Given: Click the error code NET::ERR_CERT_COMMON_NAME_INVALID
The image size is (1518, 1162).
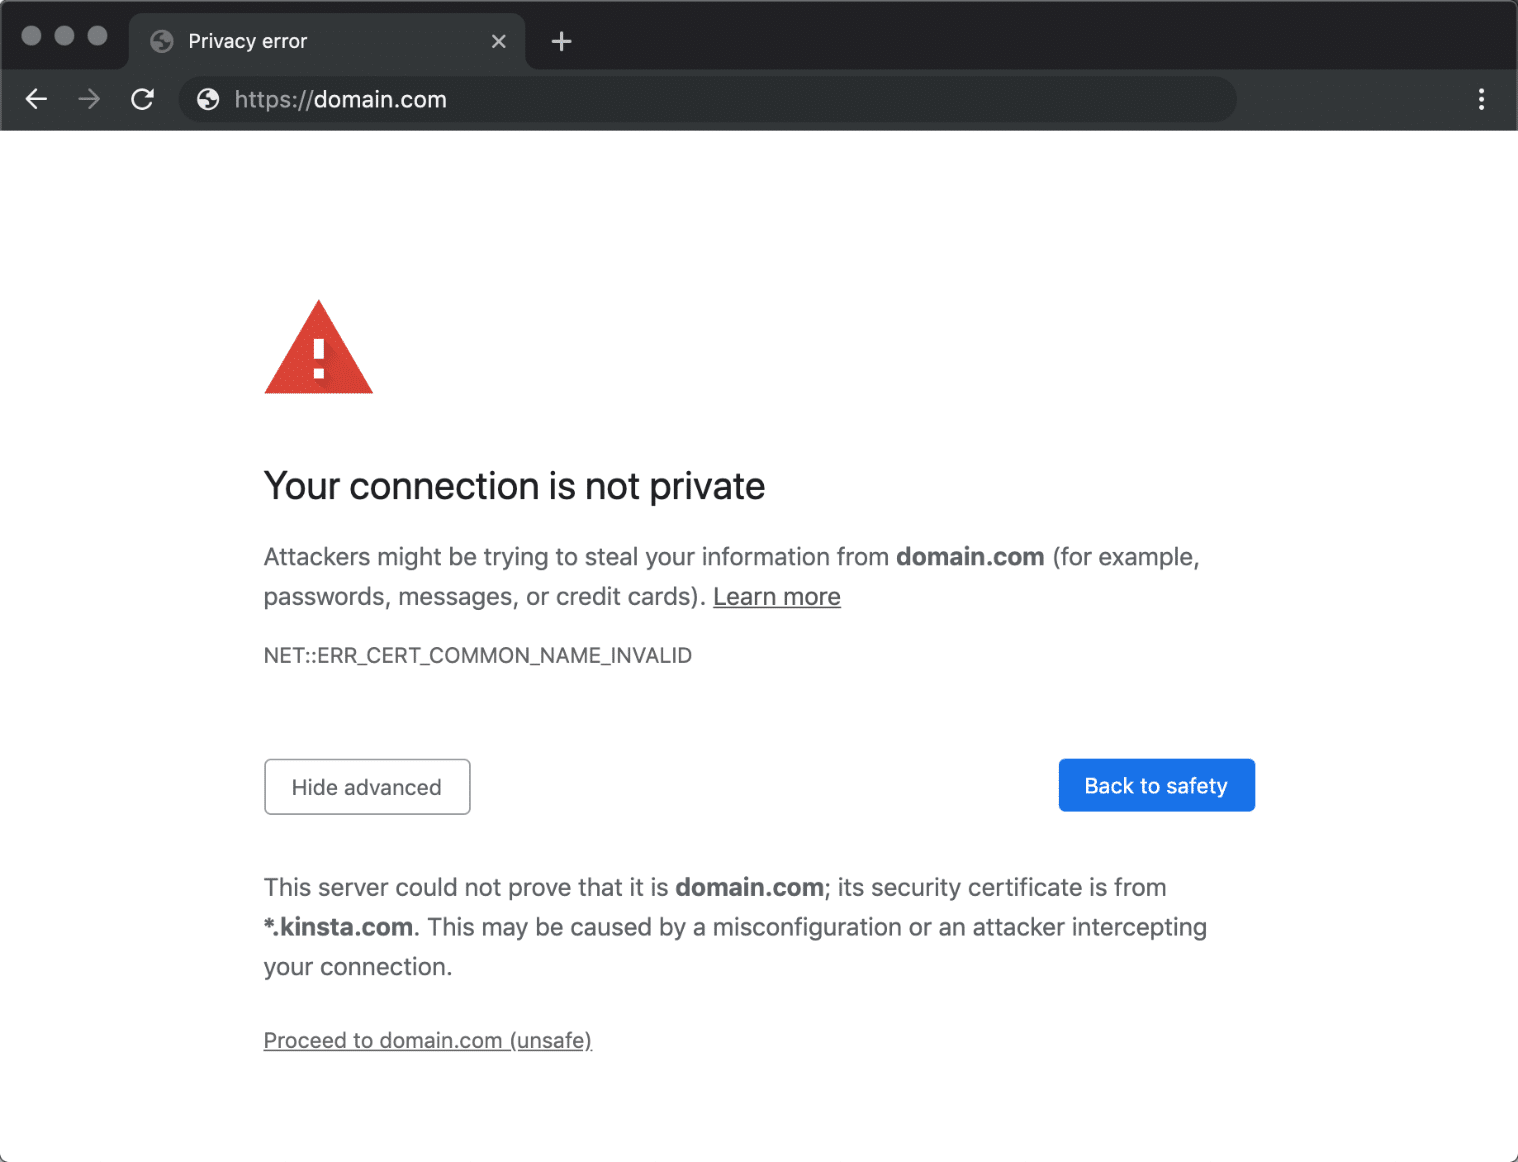Looking at the screenshot, I should (478, 655).
